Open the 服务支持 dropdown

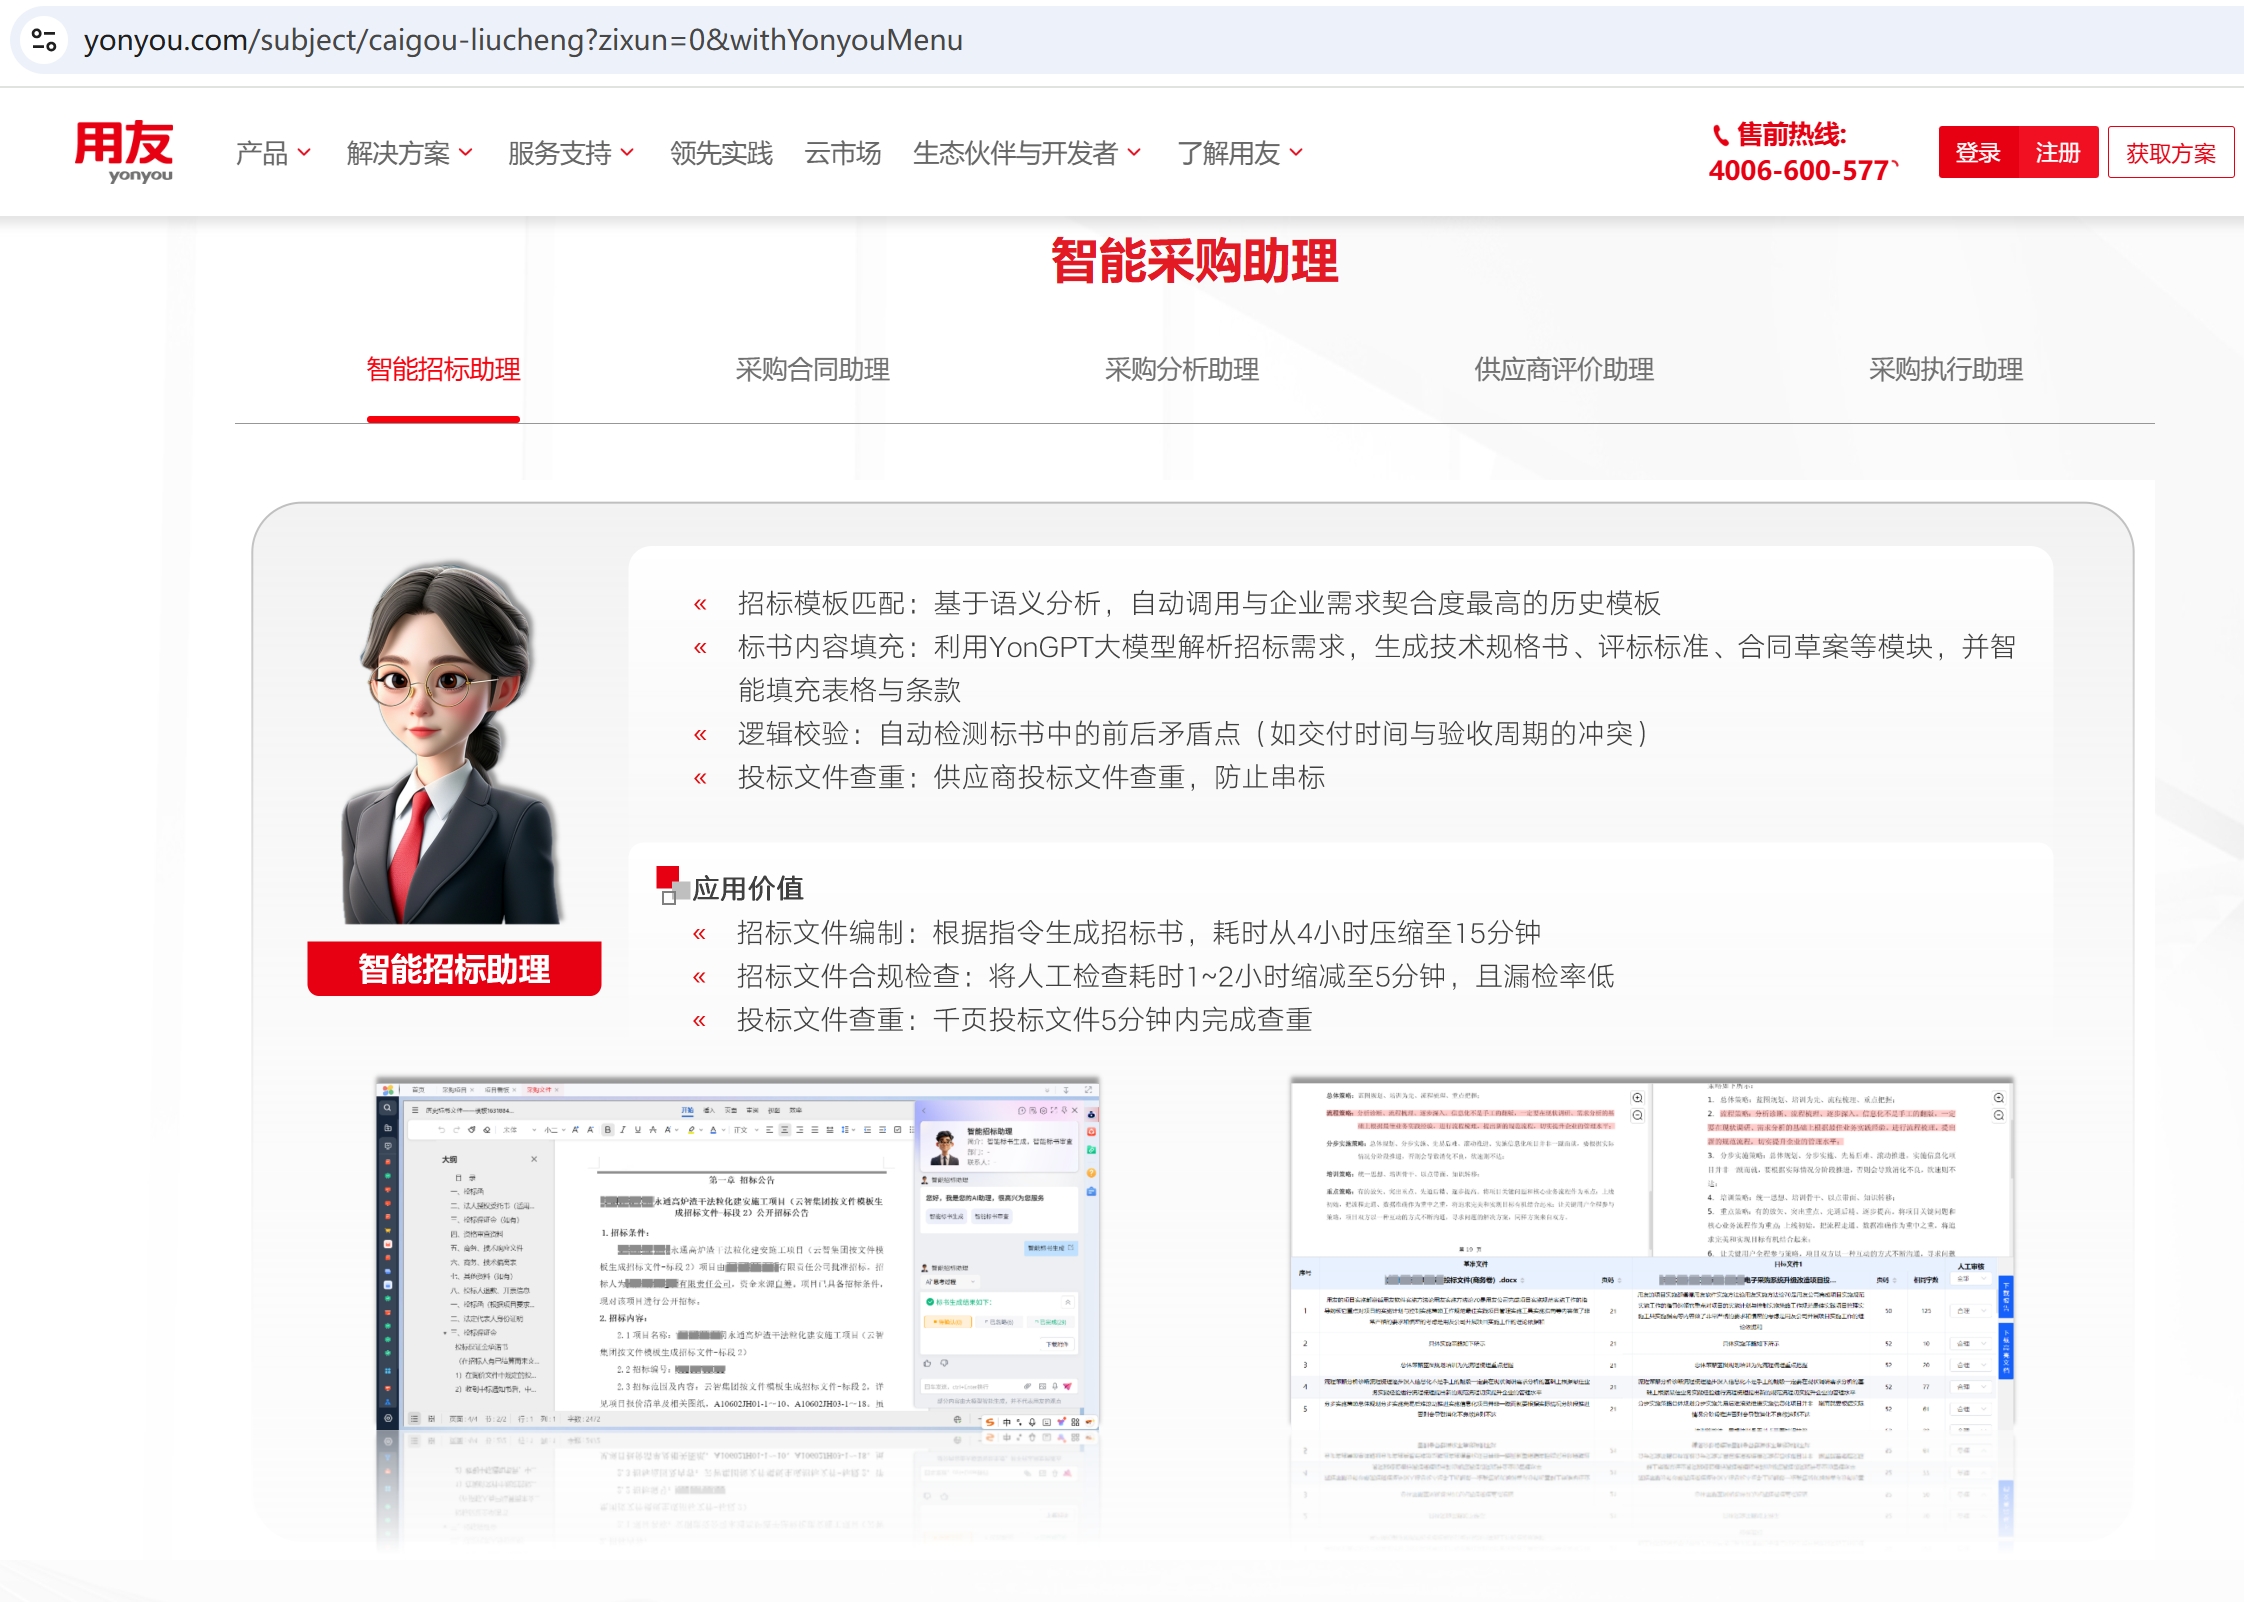point(570,153)
